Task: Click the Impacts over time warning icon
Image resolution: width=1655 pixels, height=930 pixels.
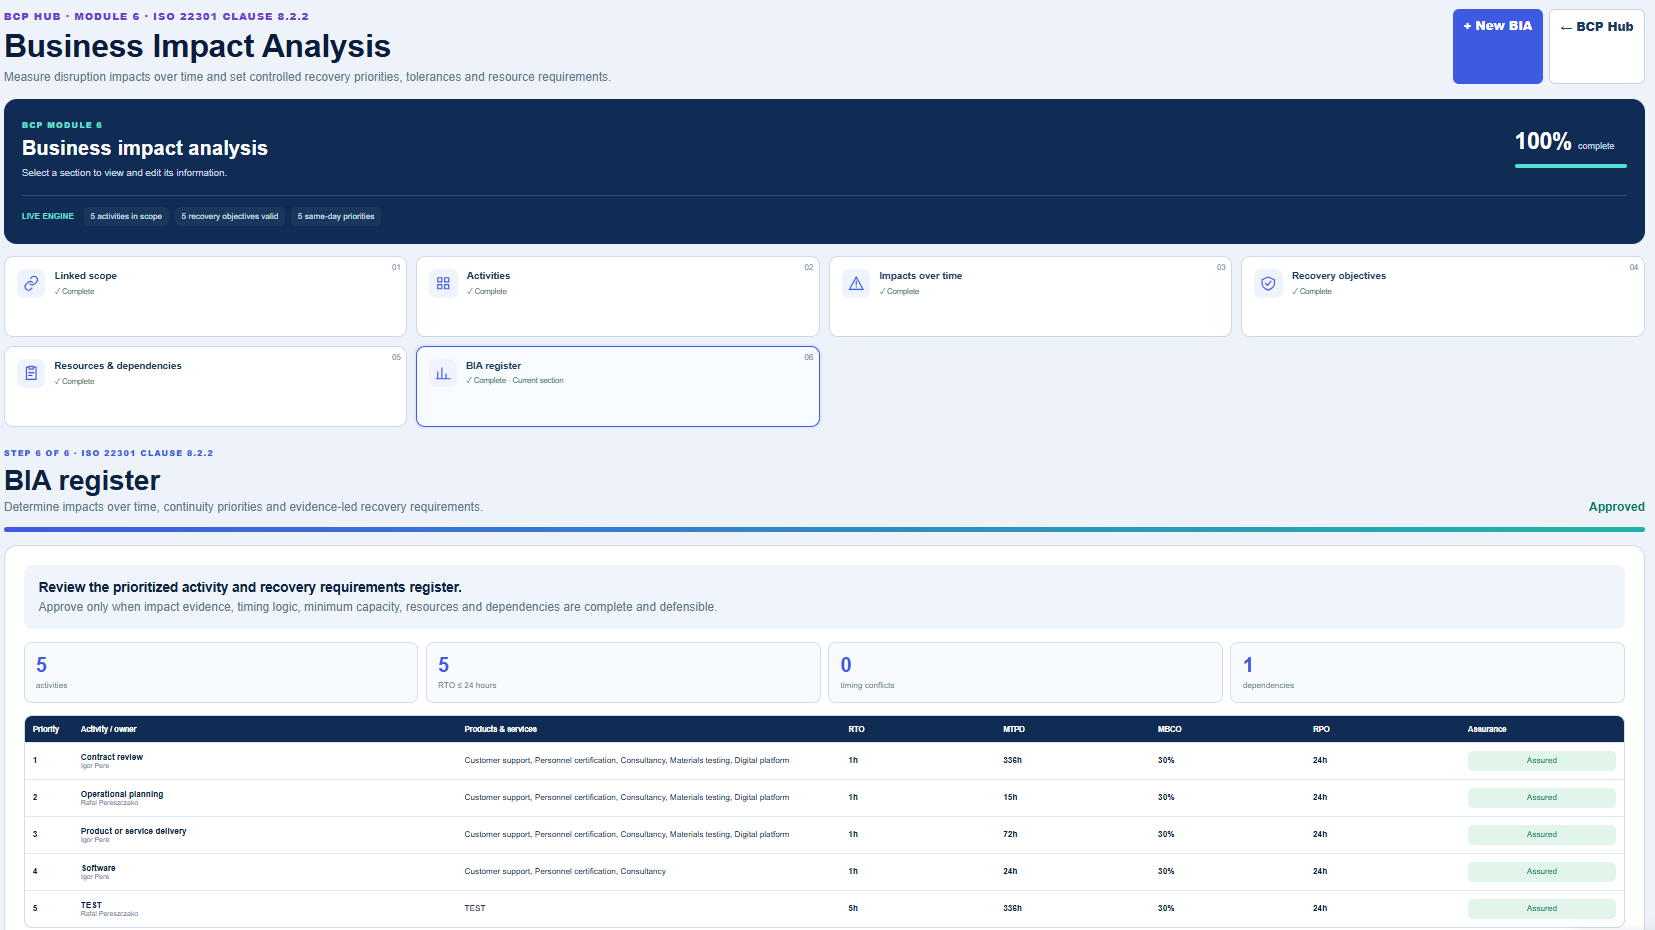Action: [856, 283]
